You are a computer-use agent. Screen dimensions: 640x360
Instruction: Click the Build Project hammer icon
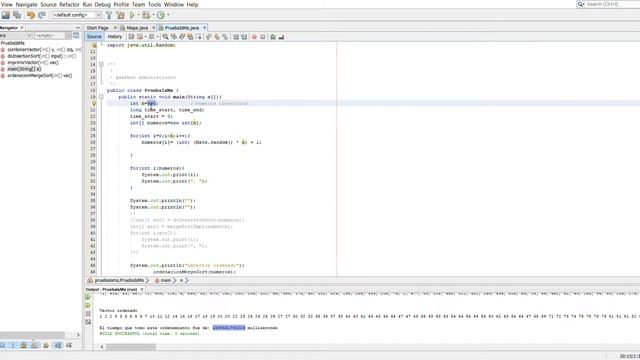[x=109, y=15]
